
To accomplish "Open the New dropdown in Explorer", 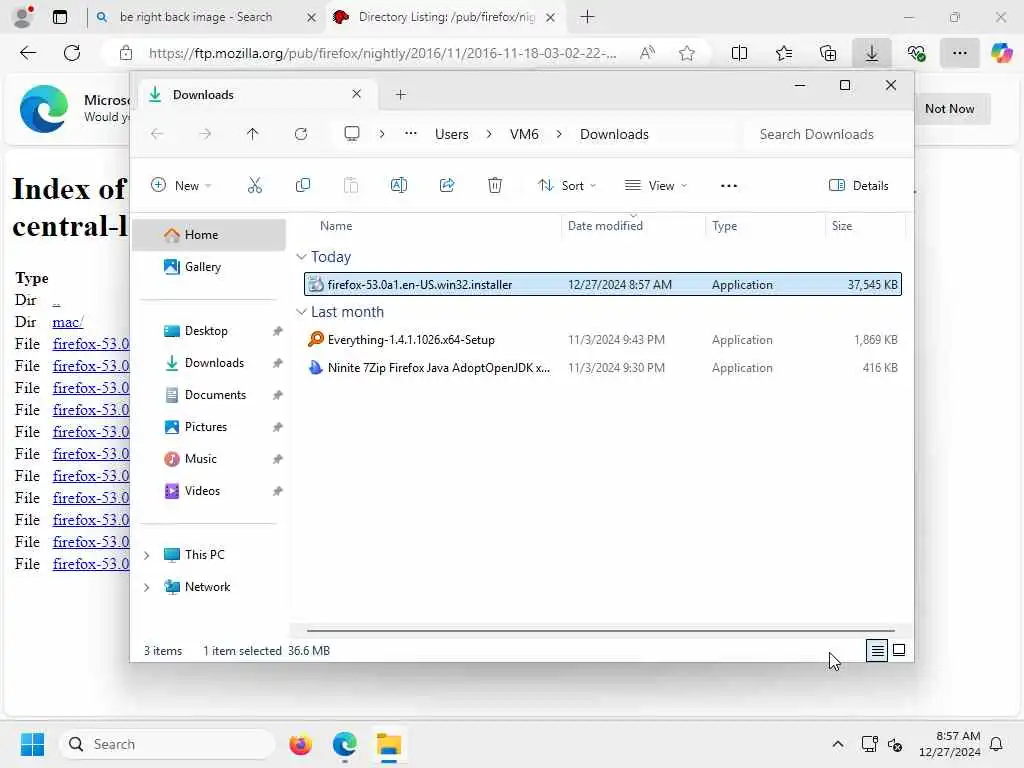I will point(181,185).
